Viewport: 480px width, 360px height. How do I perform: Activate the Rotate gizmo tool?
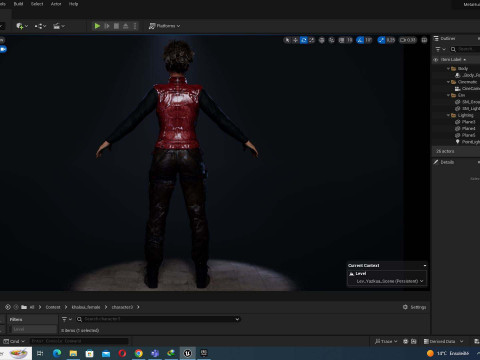(x=304, y=40)
